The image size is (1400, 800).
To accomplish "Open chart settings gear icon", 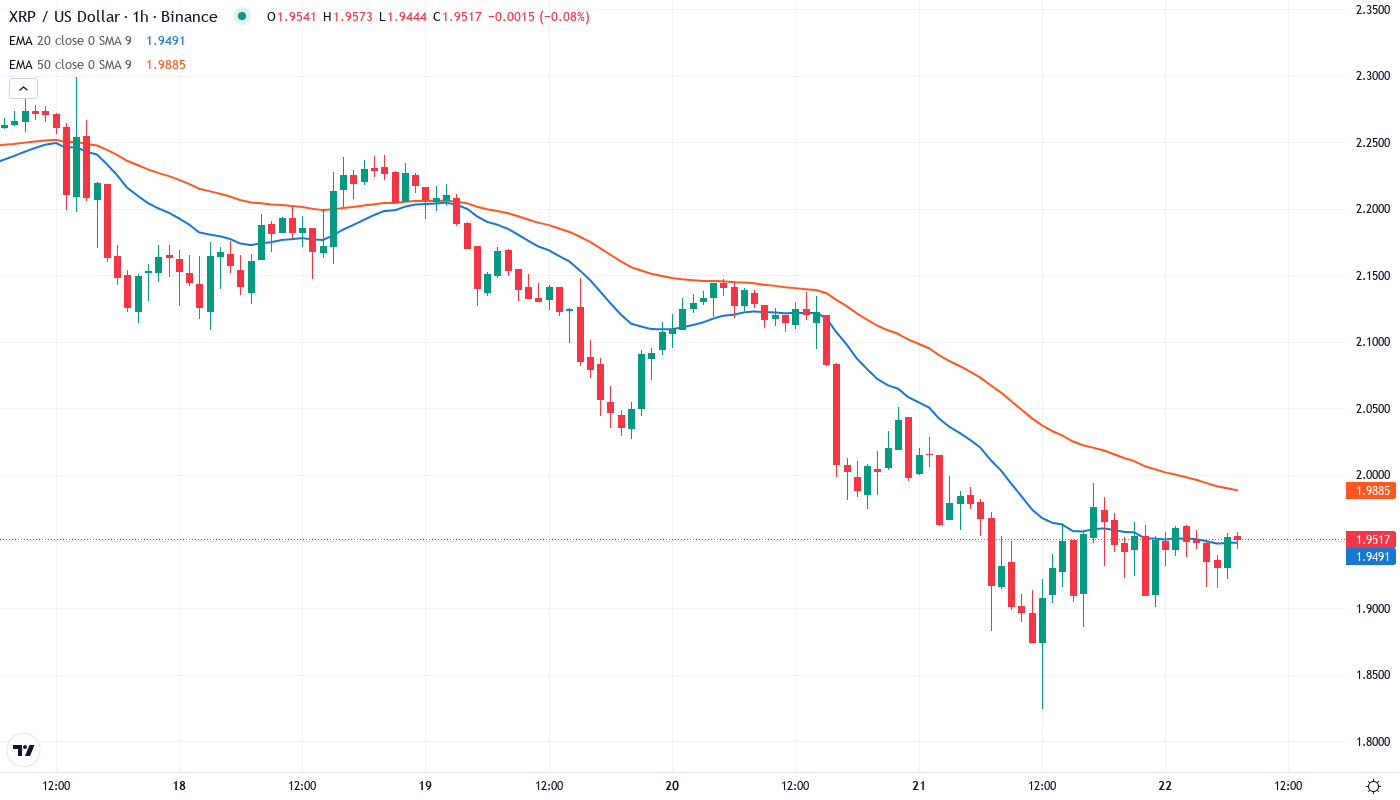I will coord(1374,786).
